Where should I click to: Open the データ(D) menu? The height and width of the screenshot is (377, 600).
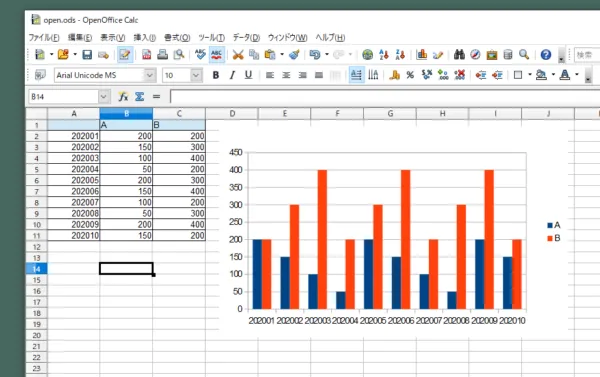(x=246, y=38)
